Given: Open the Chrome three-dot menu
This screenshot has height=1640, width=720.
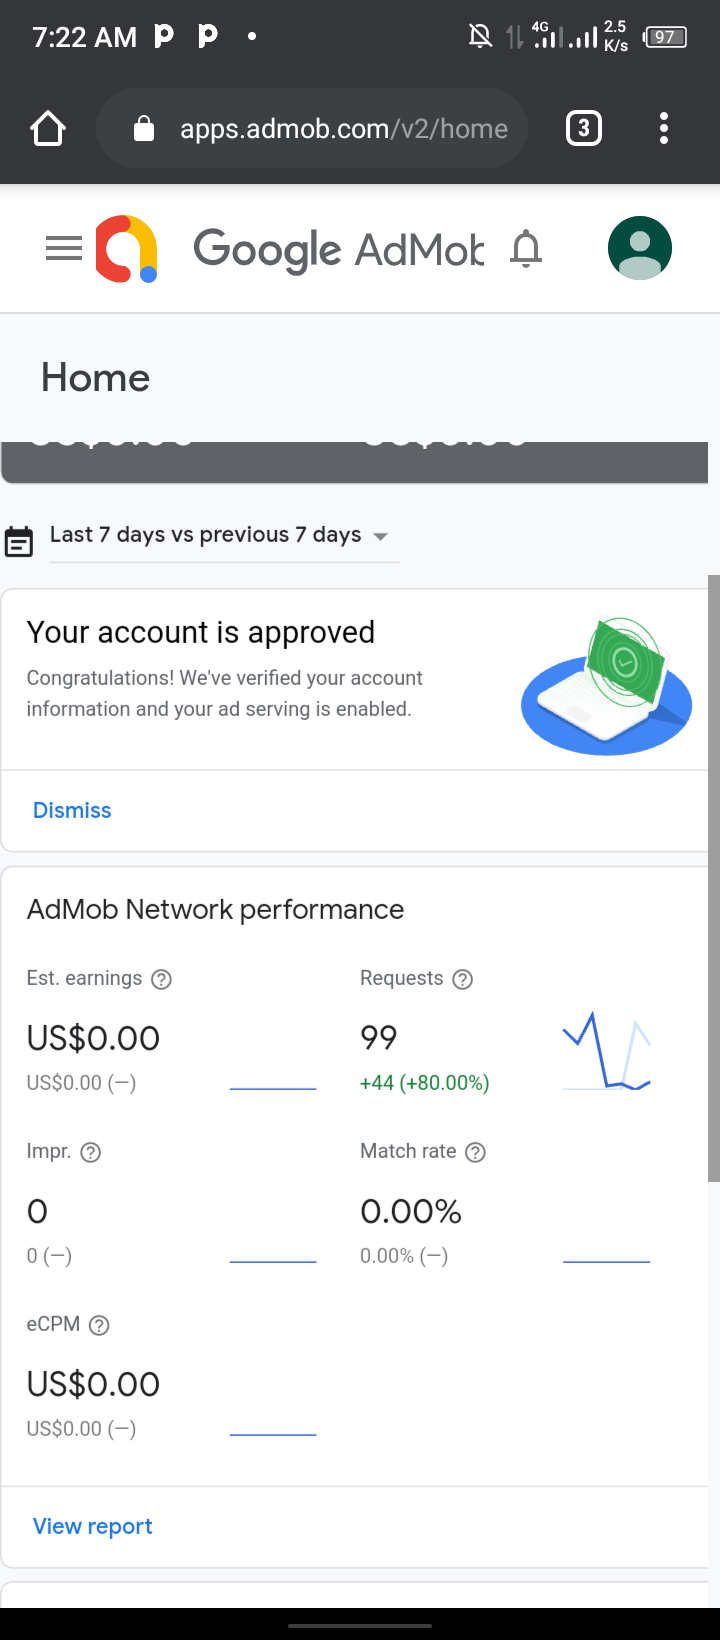Looking at the screenshot, I should [x=664, y=129].
